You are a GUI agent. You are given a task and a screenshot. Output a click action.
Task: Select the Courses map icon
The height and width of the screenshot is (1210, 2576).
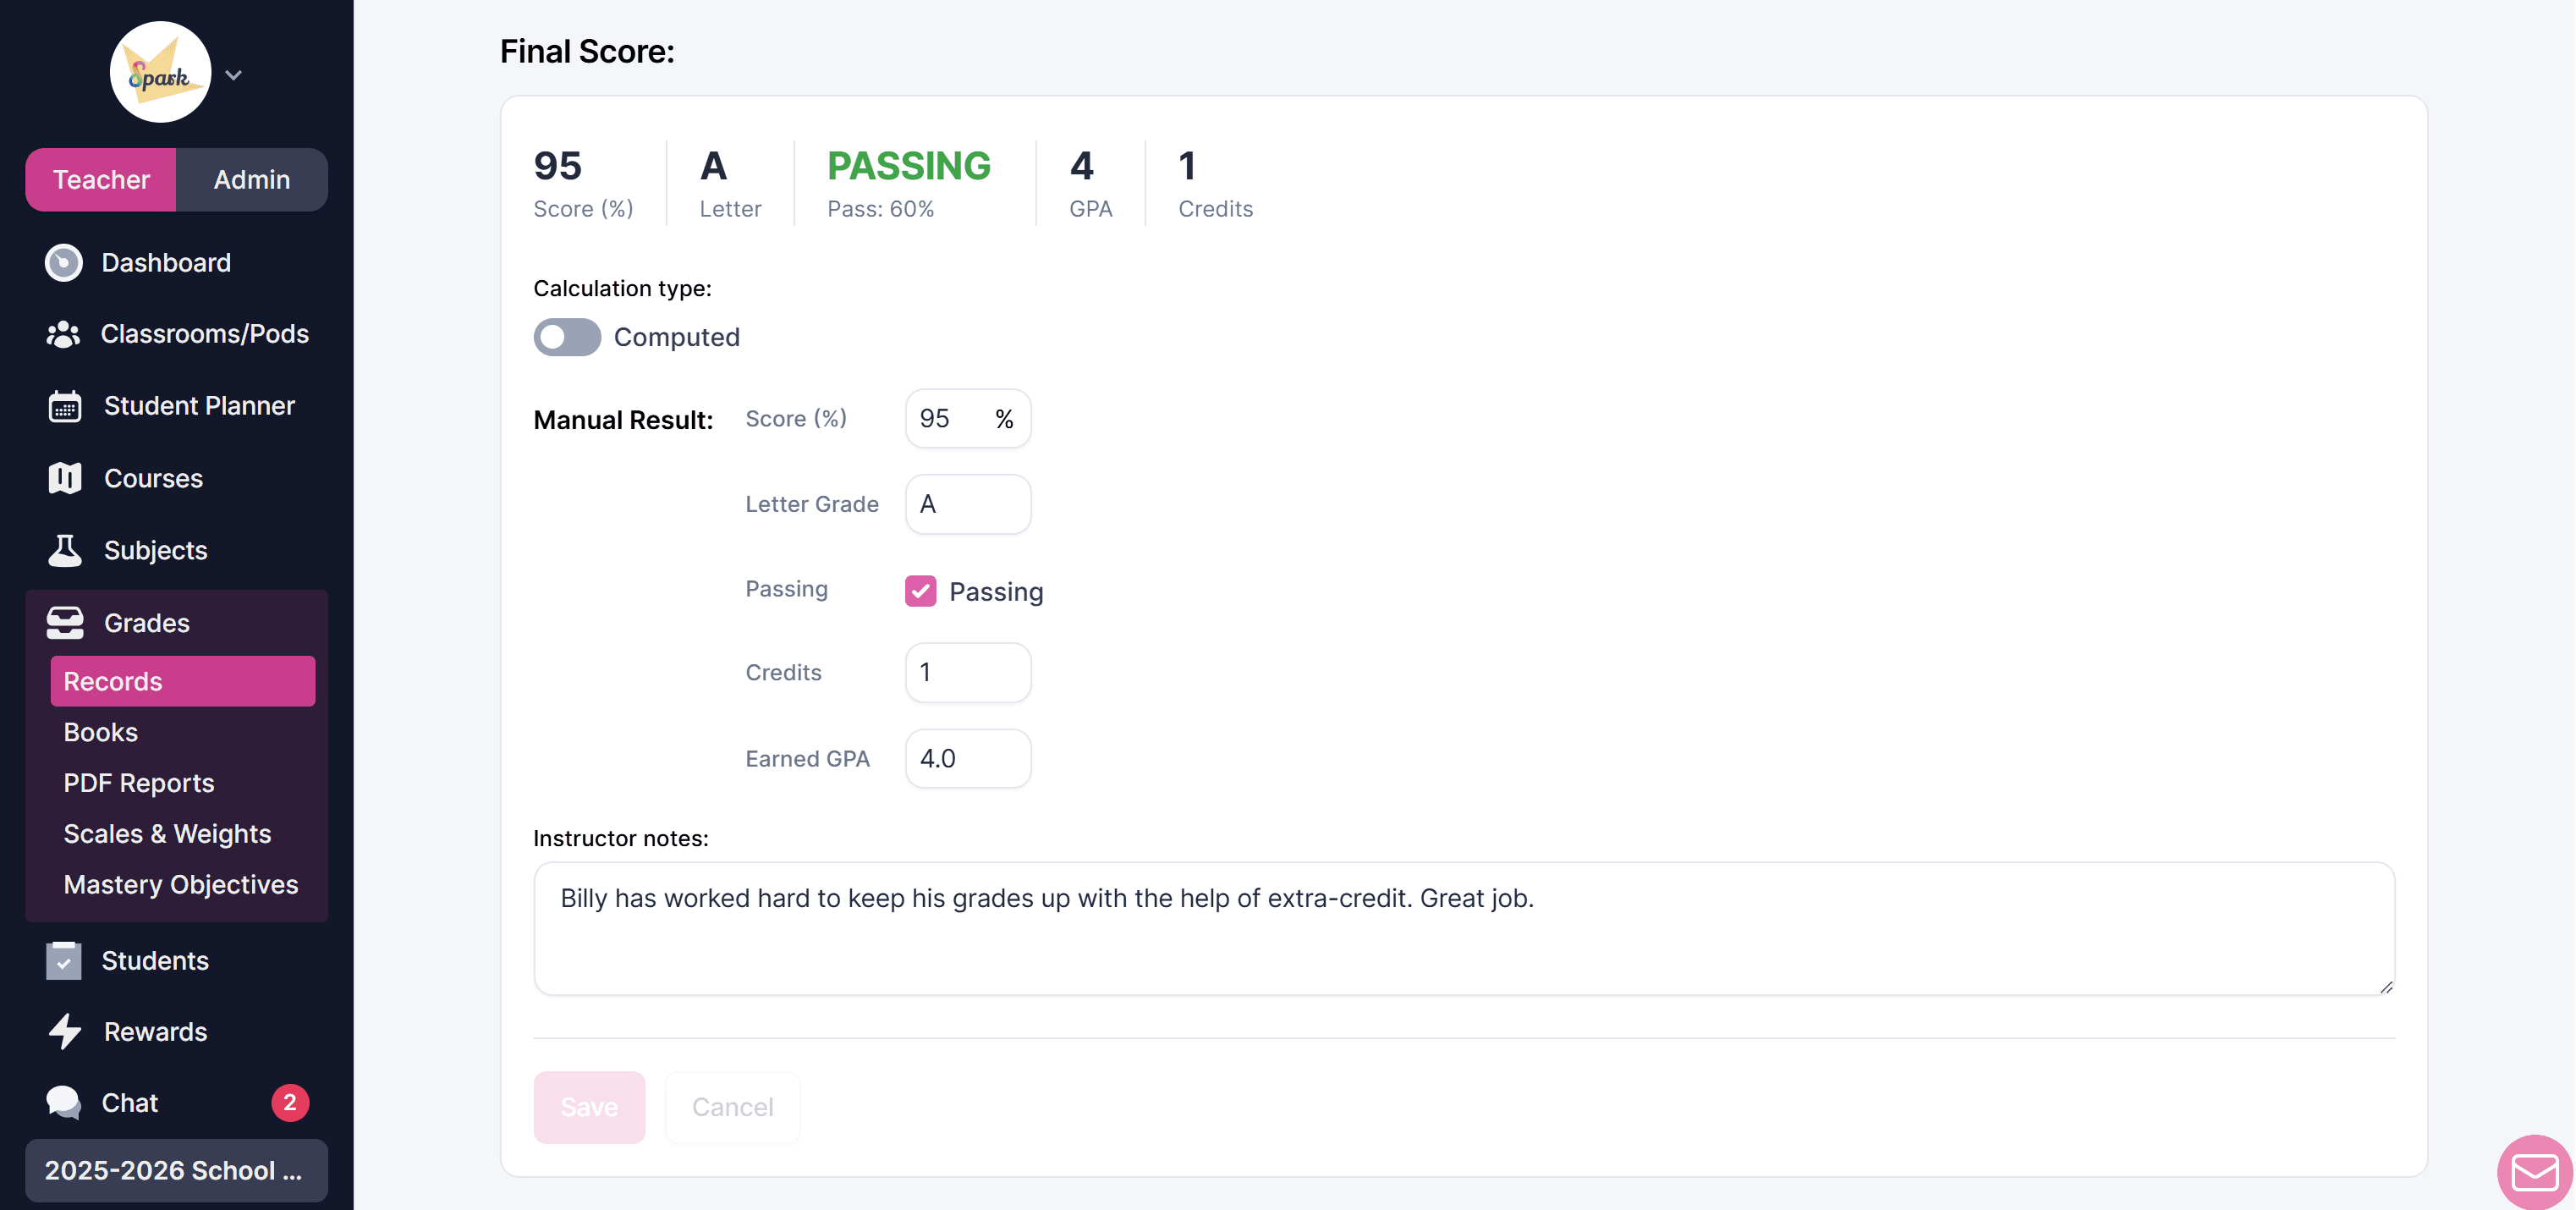pyautogui.click(x=65, y=478)
